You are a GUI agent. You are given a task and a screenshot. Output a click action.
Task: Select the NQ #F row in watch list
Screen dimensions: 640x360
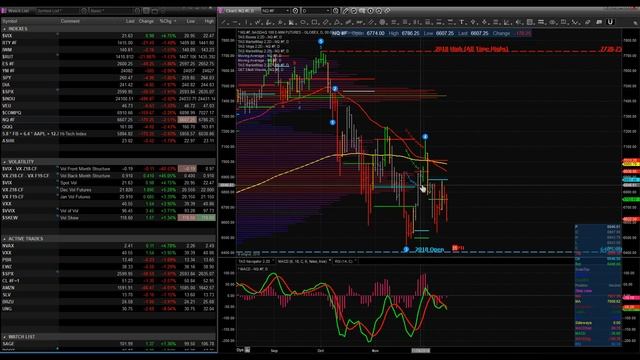point(108,120)
